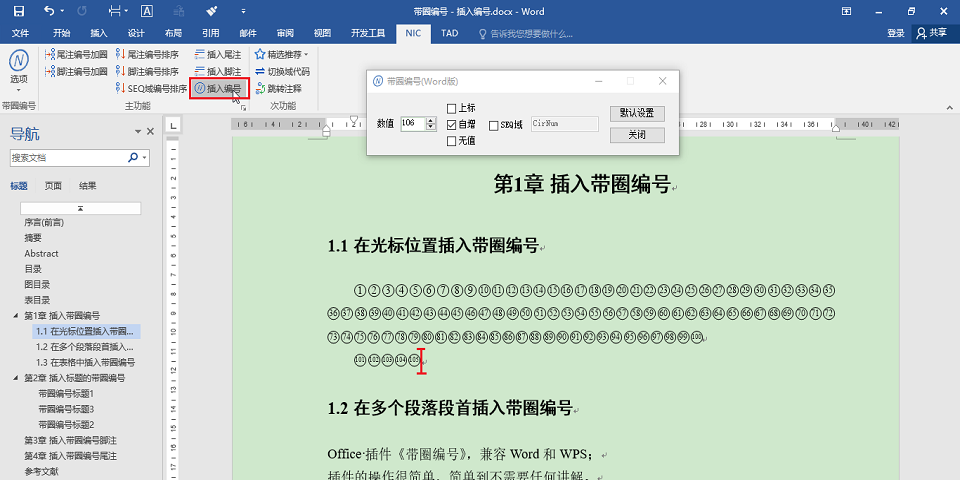960x480 pixels.
Task: Switch to 页面 tab in navigation pane
Action: coord(53,186)
